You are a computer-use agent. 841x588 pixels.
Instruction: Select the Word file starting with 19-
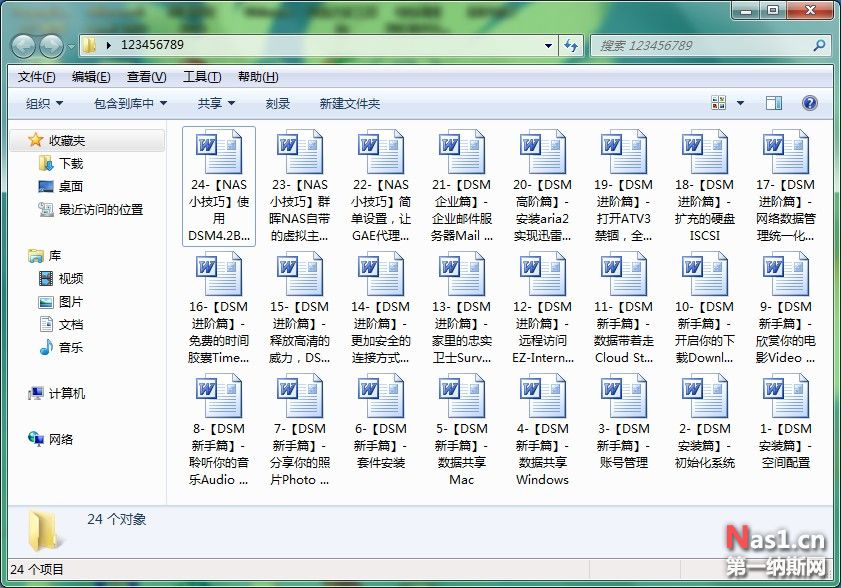[624, 186]
